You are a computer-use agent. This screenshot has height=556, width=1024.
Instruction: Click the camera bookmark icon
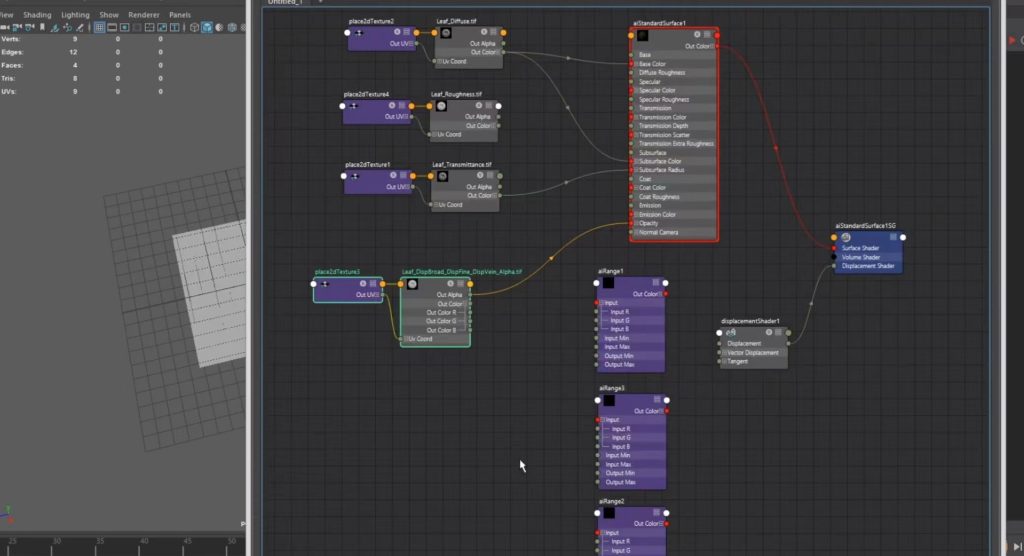point(42,27)
